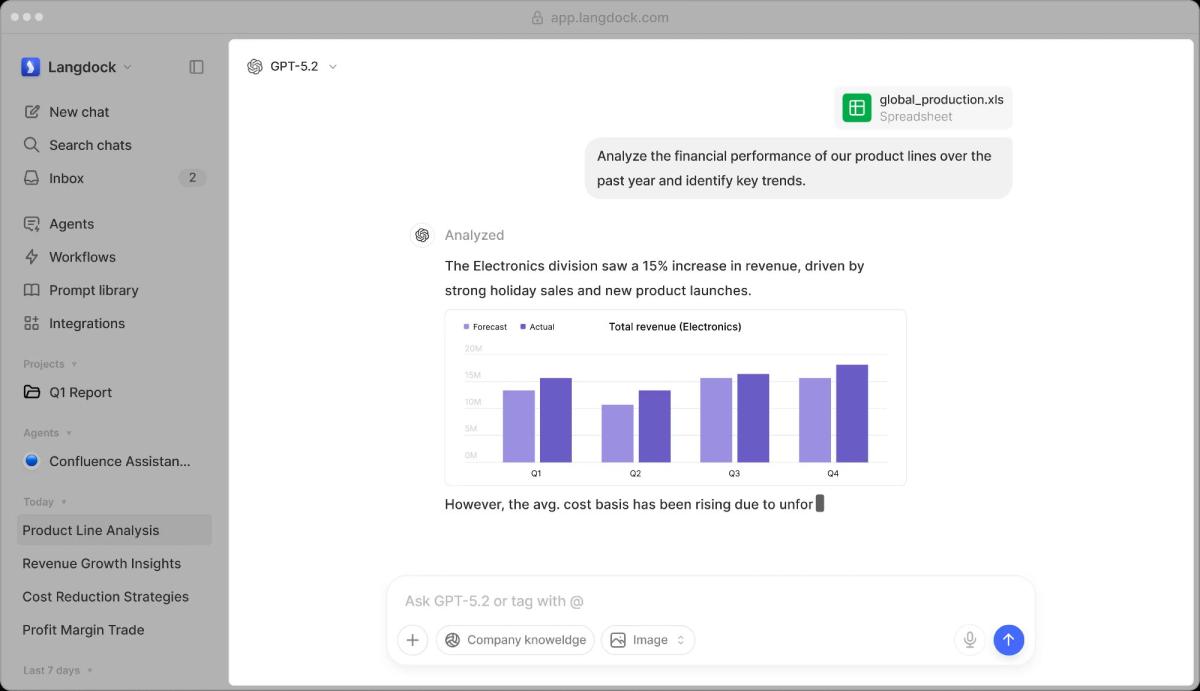Expand the Langdock workspace menu
Image resolution: width=1200 pixels, height=691 pixels.
pyautogui.click(x=77, y=67)
